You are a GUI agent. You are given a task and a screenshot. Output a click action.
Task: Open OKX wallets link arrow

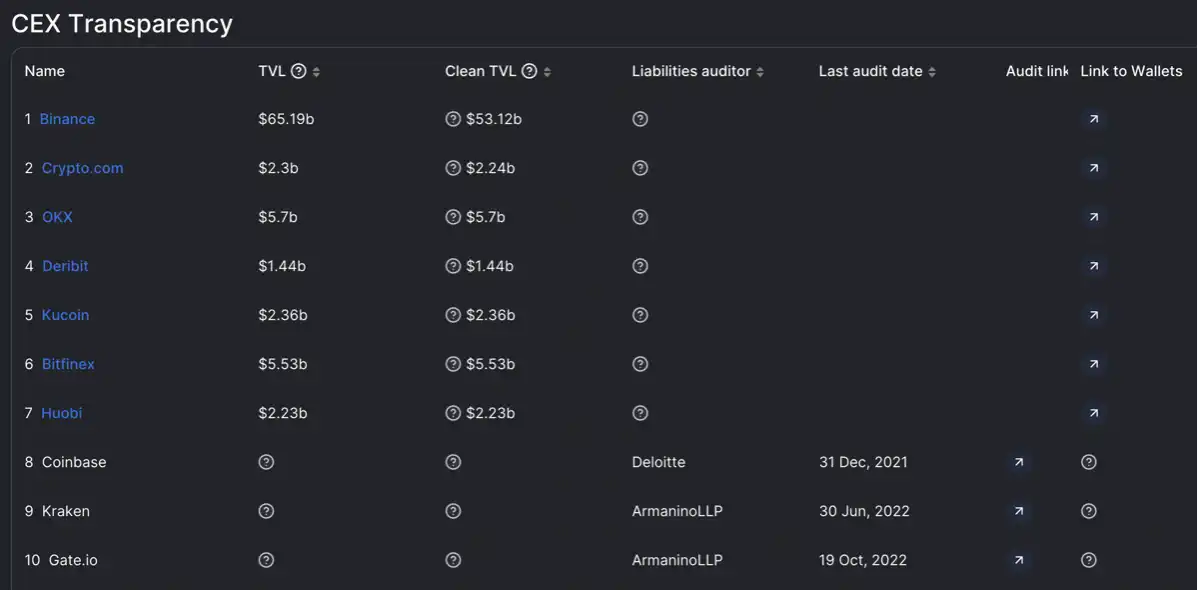1094,217
